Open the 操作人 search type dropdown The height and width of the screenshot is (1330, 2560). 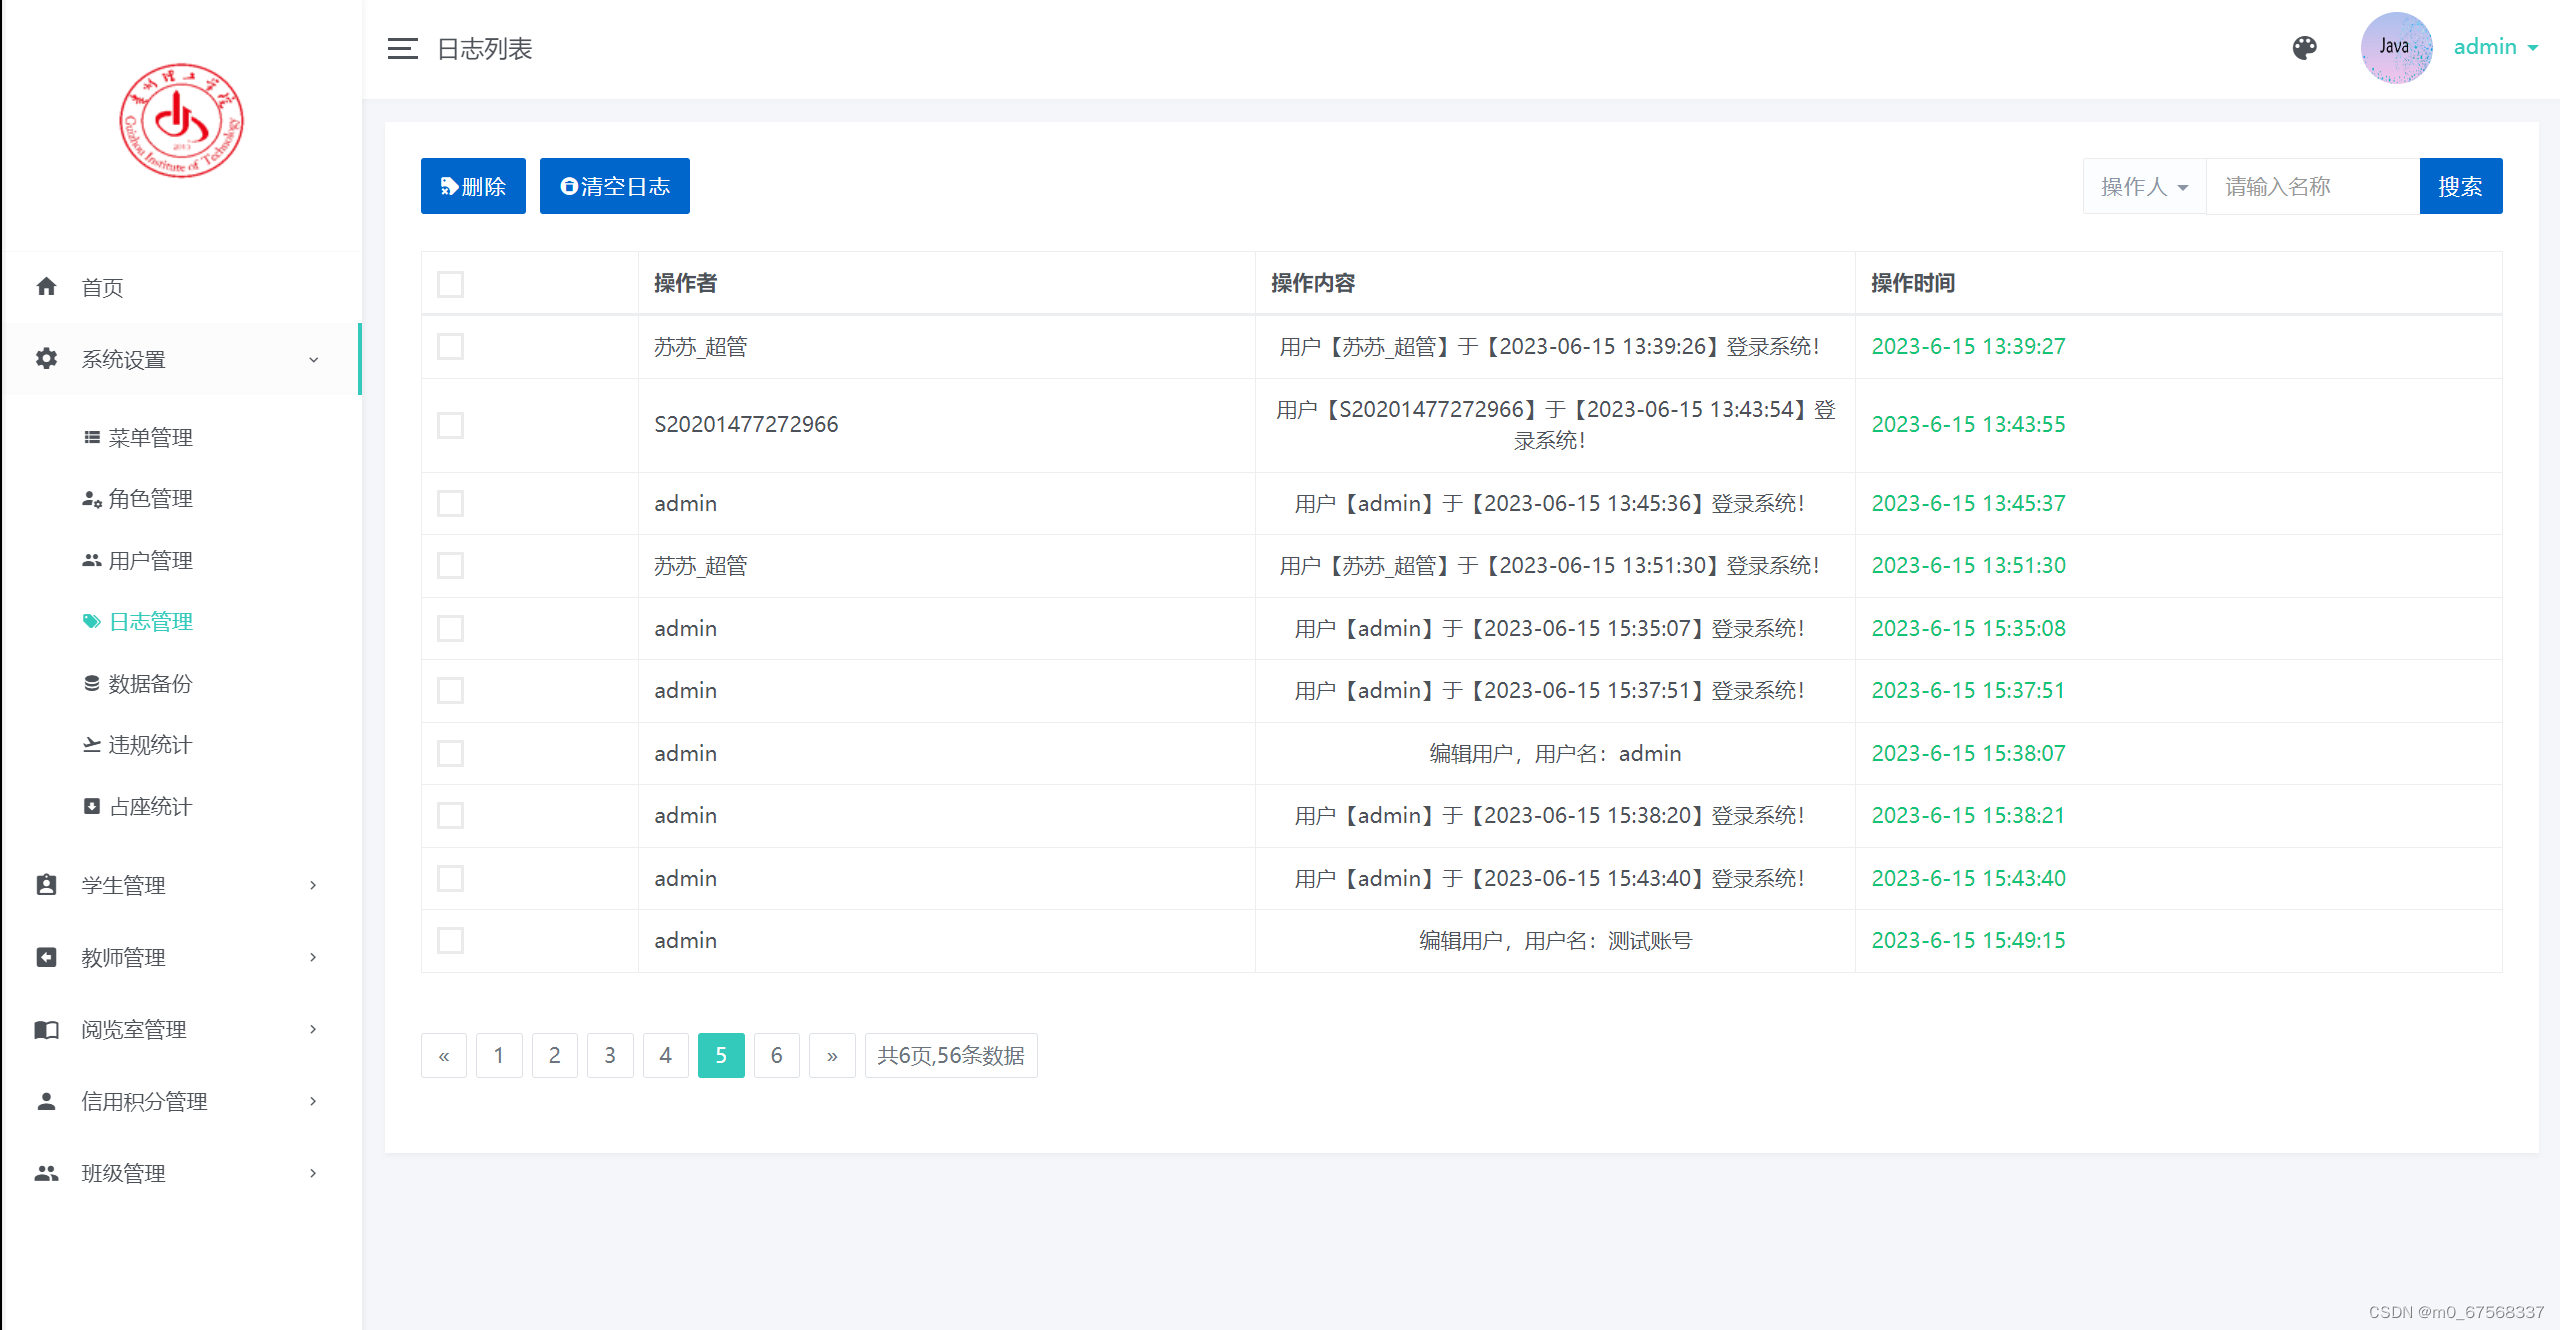click(x=2144, y=186)
